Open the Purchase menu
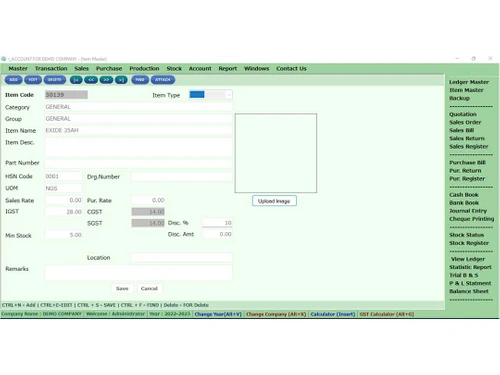The height and width of the screenshot is (375, 500). [x=109, y=68]
